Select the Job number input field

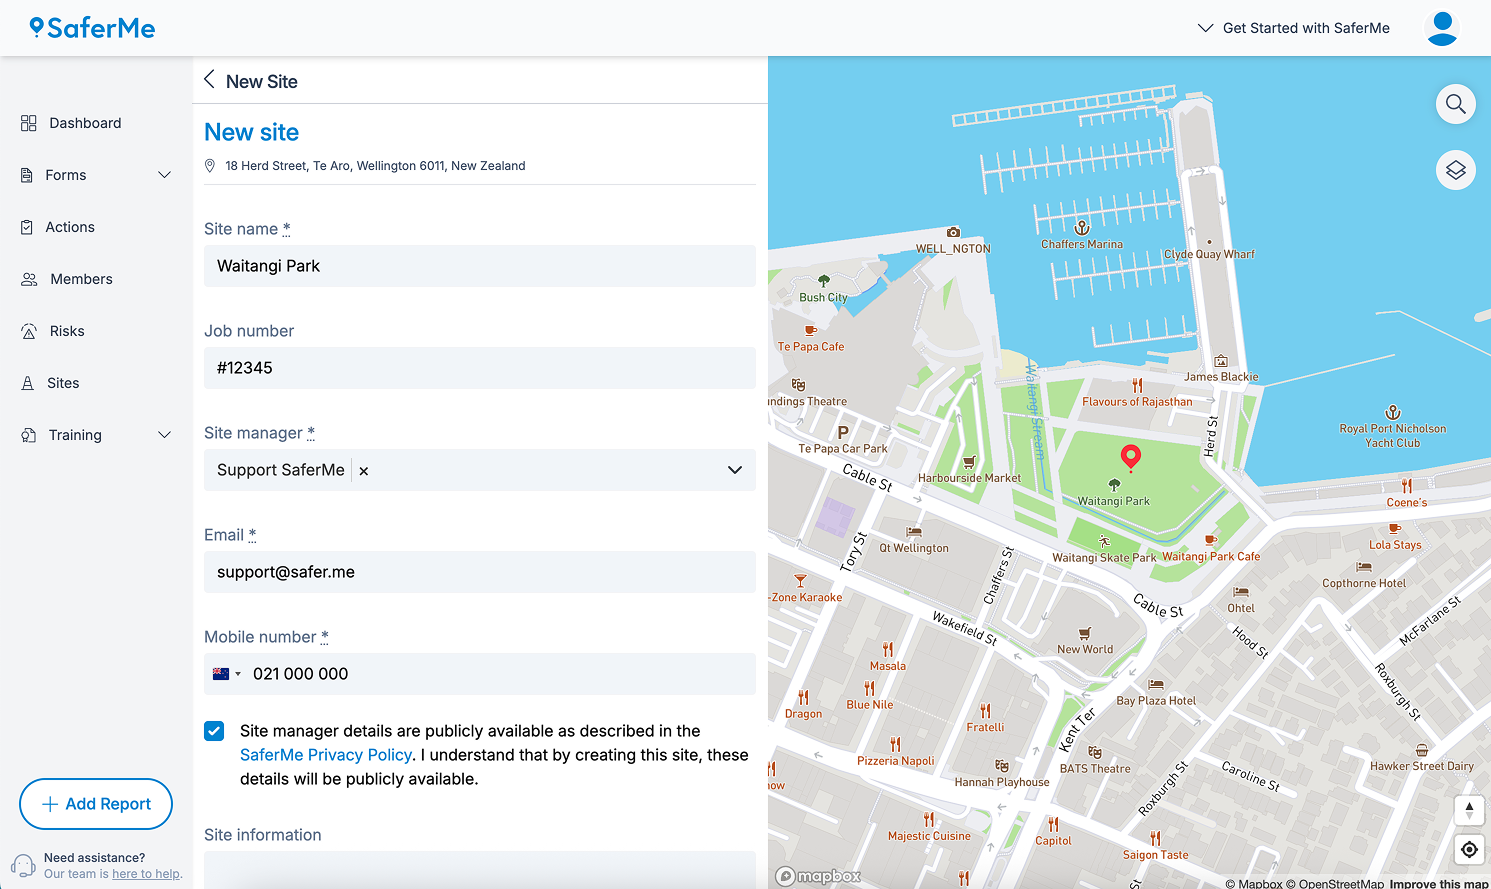[x=480, y=368]
